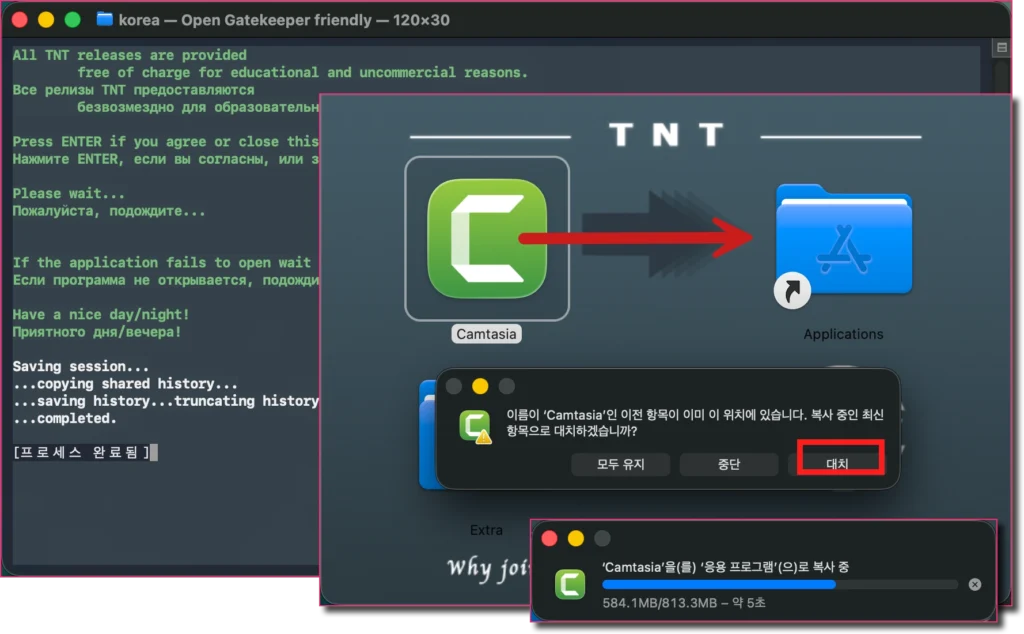Click the Camtasia app icon in TNT installer
Screen dimensions: 1024x634
[x=487, y=238]
